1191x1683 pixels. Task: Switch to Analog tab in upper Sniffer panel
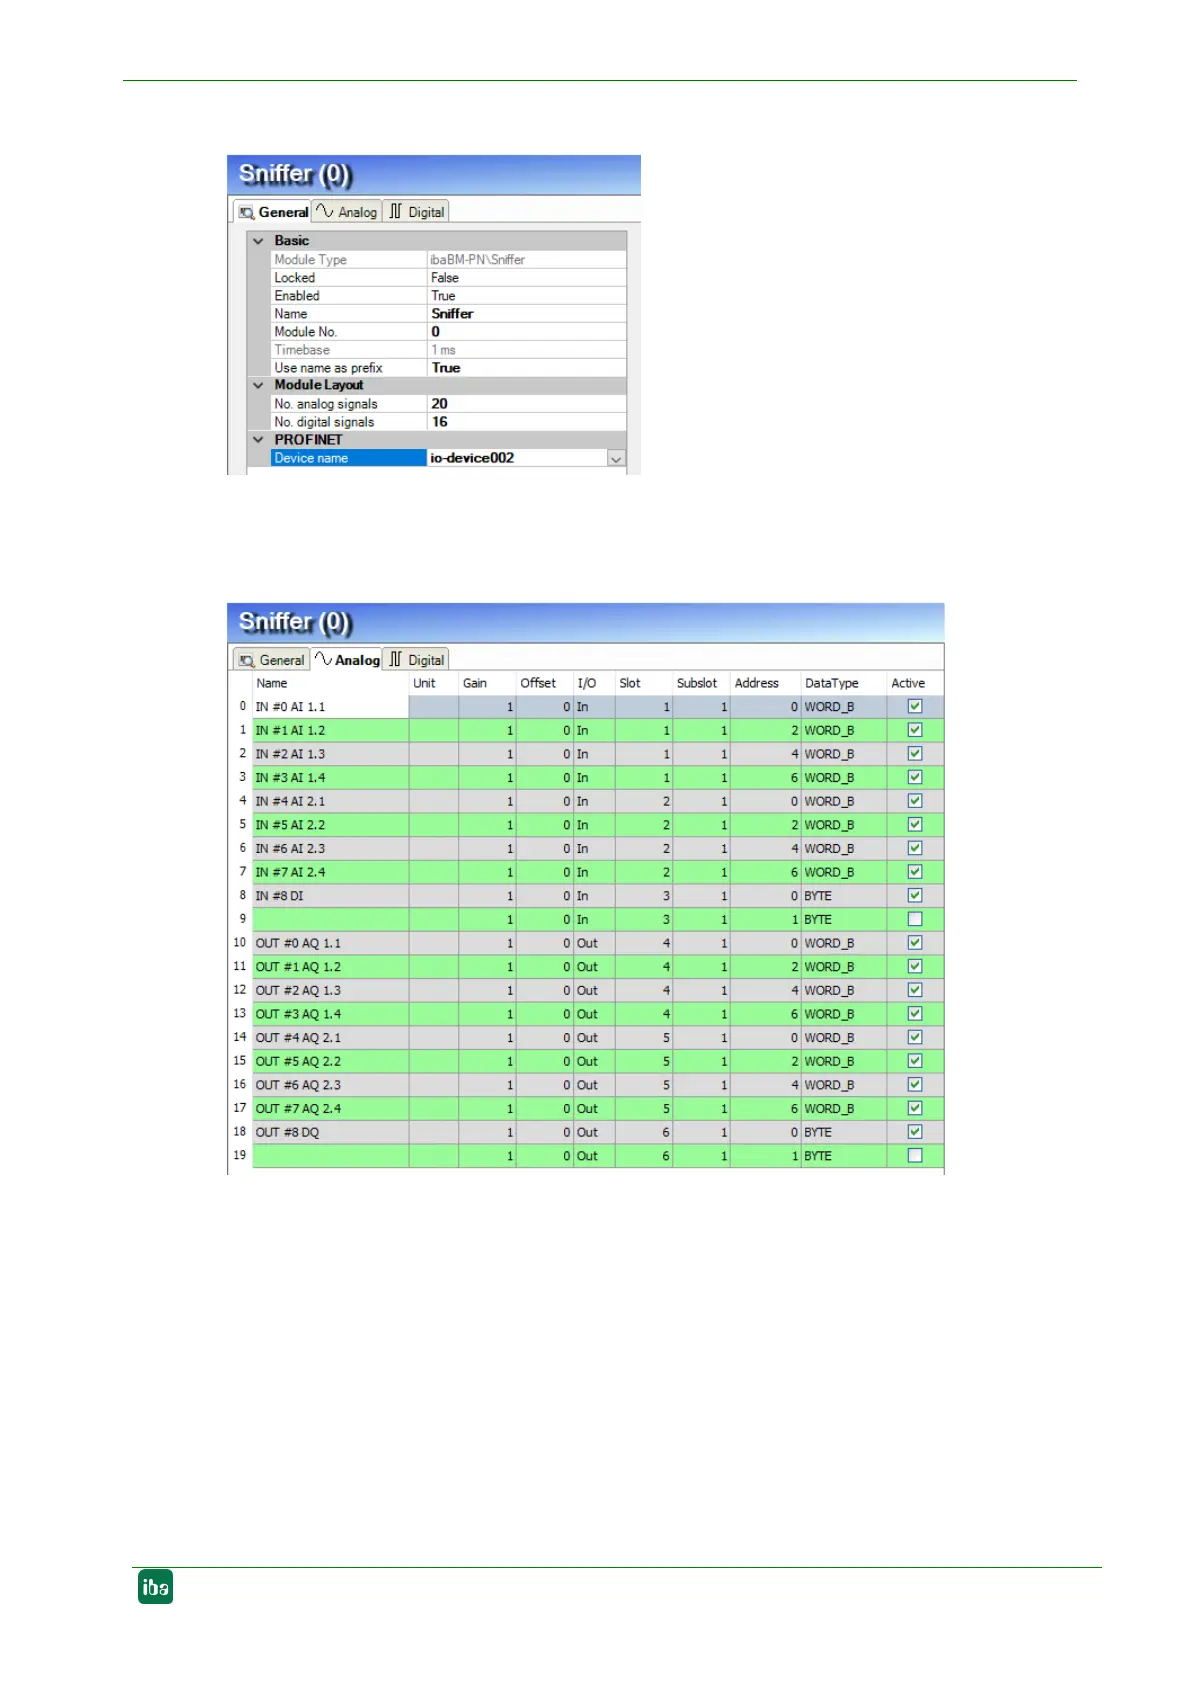click(347, 212)
